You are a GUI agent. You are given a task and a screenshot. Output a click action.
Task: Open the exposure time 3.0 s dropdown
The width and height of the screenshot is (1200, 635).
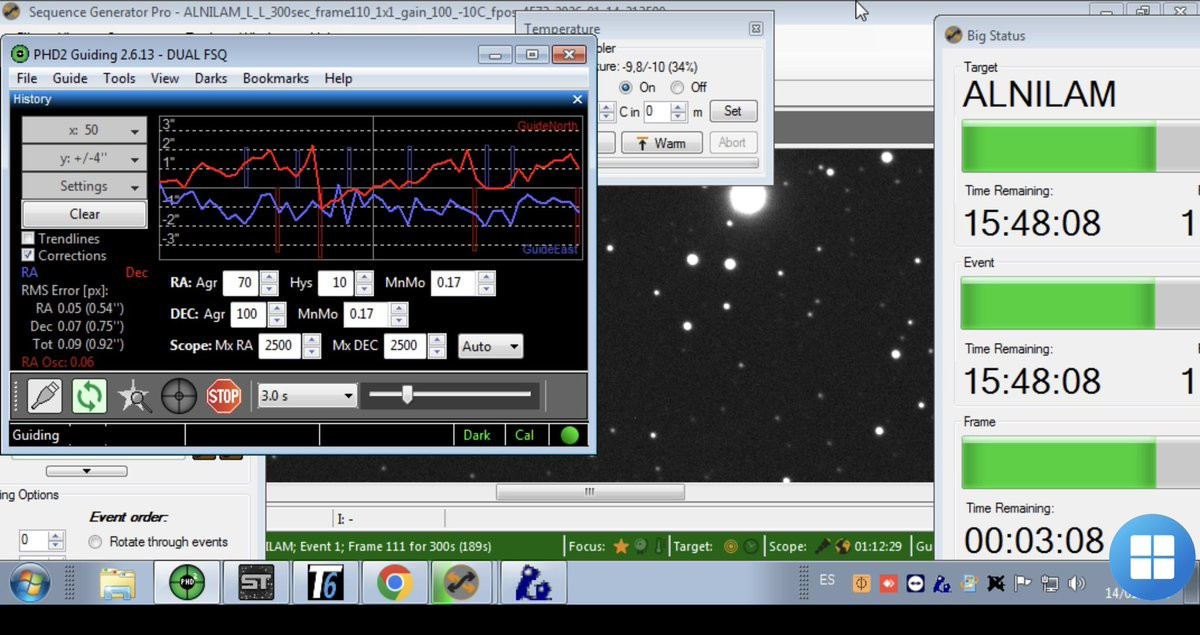click(307, 396)
